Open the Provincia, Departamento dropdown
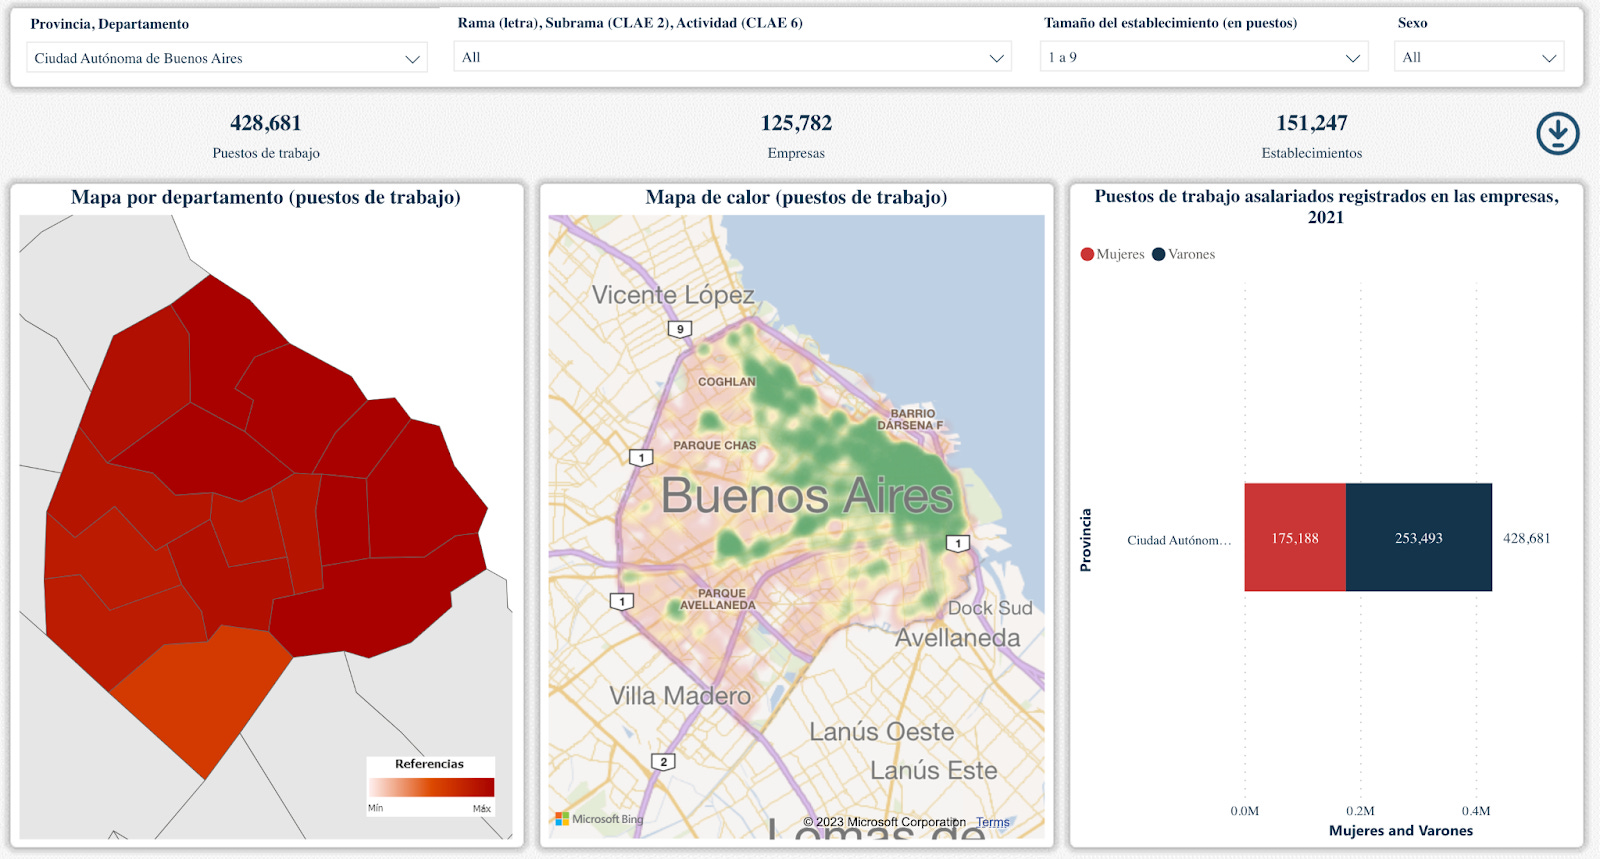Image resolution: width=1600 pixels, height=859 pixels. pyautogui.click(x=227, y=58)
